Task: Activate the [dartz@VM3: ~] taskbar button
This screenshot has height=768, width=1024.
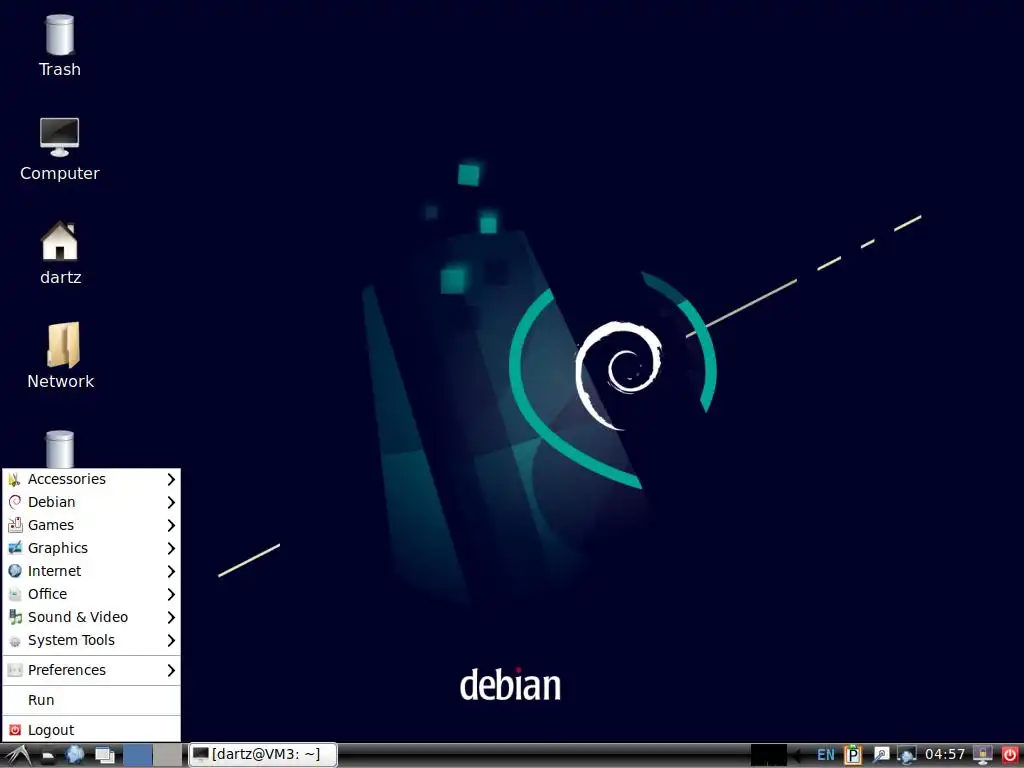Action: [263, 755]
